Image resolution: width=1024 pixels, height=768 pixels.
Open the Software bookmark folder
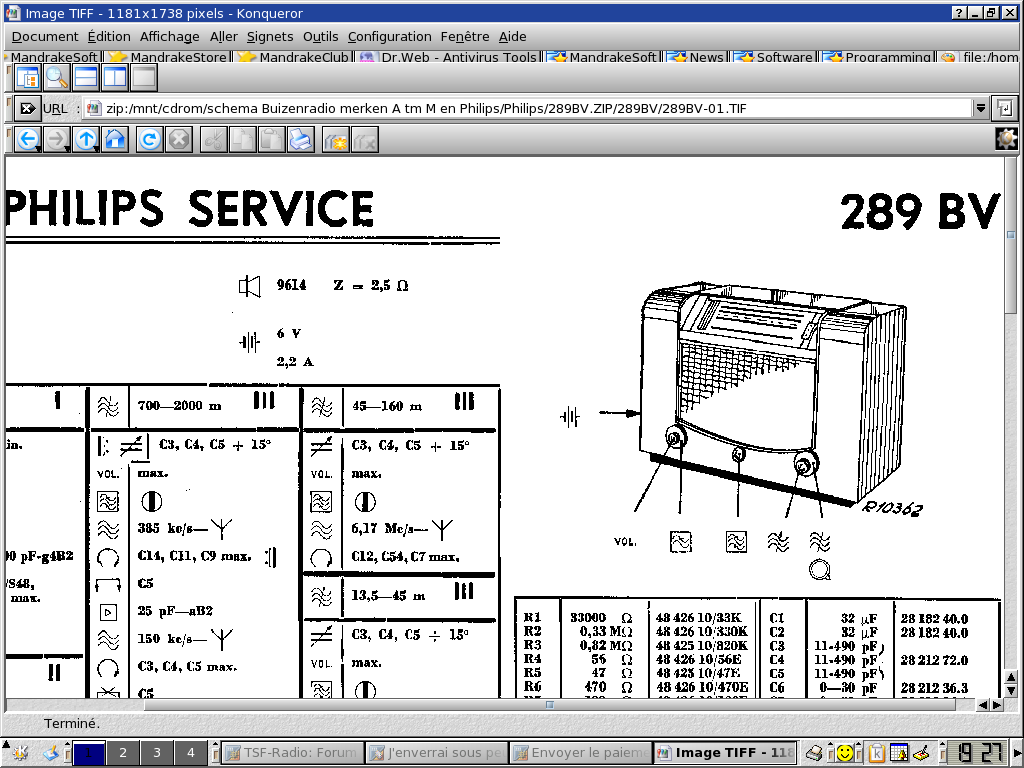(774, 57)
